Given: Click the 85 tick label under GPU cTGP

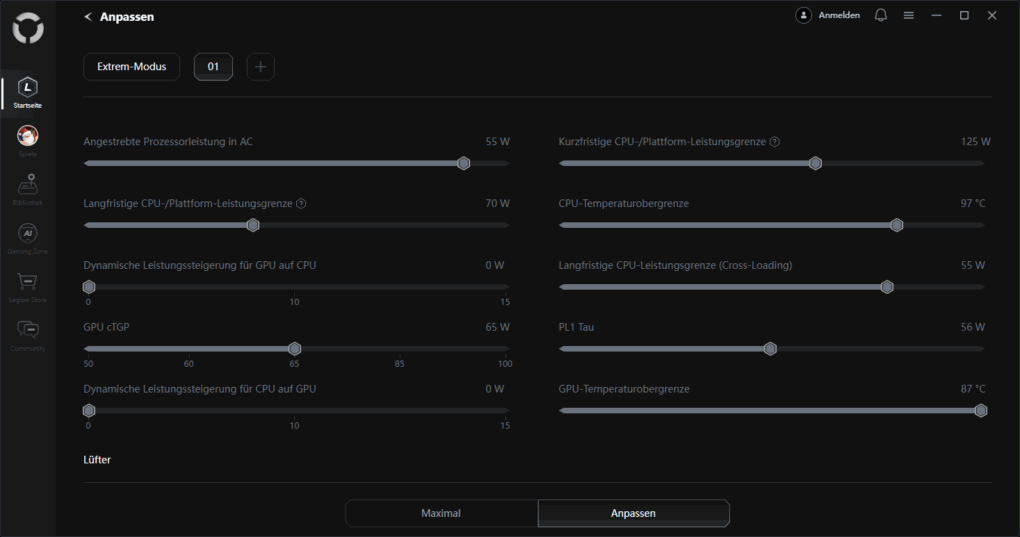Looking at the screenshot, I should (399, 363).
